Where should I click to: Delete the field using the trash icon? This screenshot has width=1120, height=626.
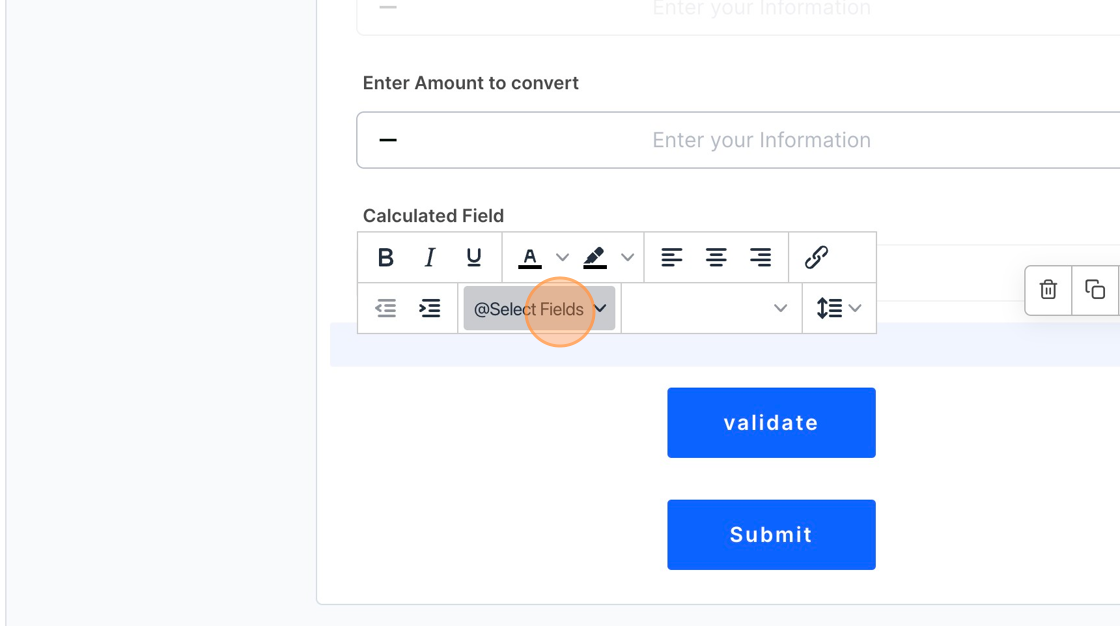point(1047,290)
